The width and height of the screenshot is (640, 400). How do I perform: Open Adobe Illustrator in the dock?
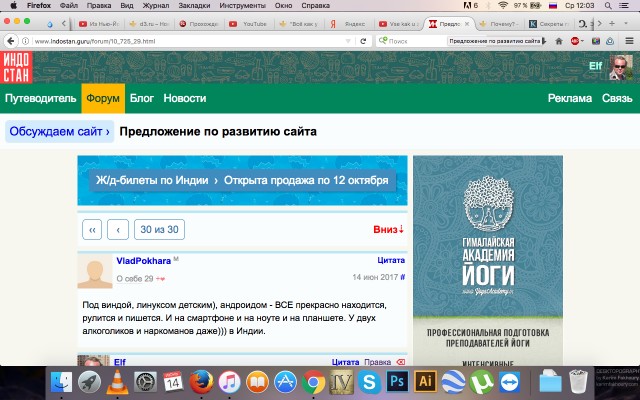[424, 381]
